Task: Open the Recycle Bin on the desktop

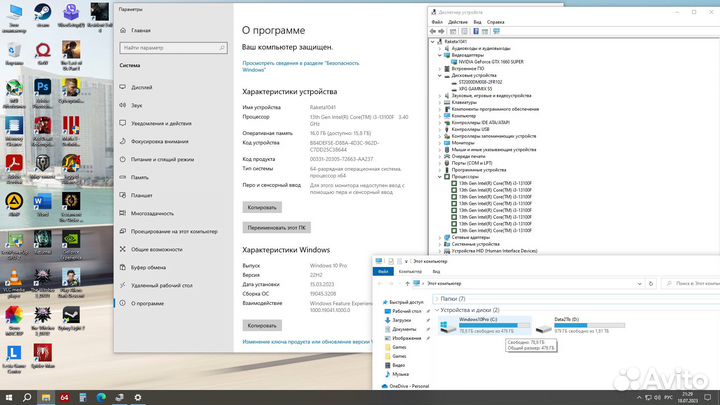Action: click(14, 53)
